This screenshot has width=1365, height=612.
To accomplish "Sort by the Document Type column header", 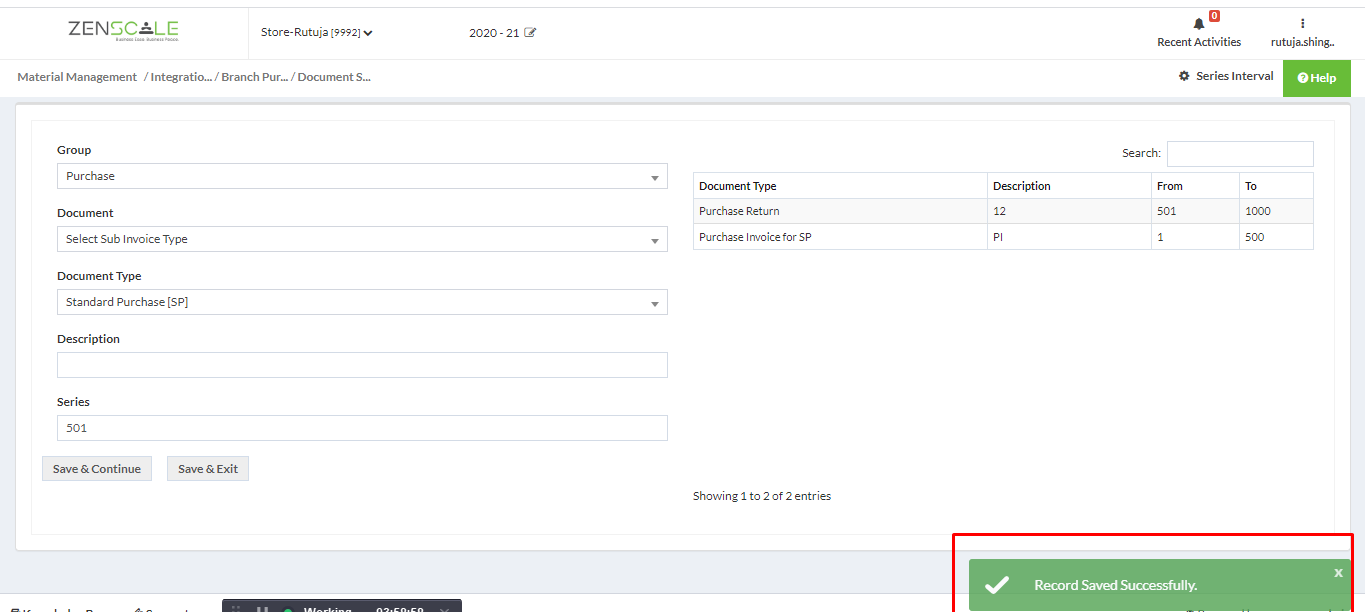I will click(x=840, y=186).
